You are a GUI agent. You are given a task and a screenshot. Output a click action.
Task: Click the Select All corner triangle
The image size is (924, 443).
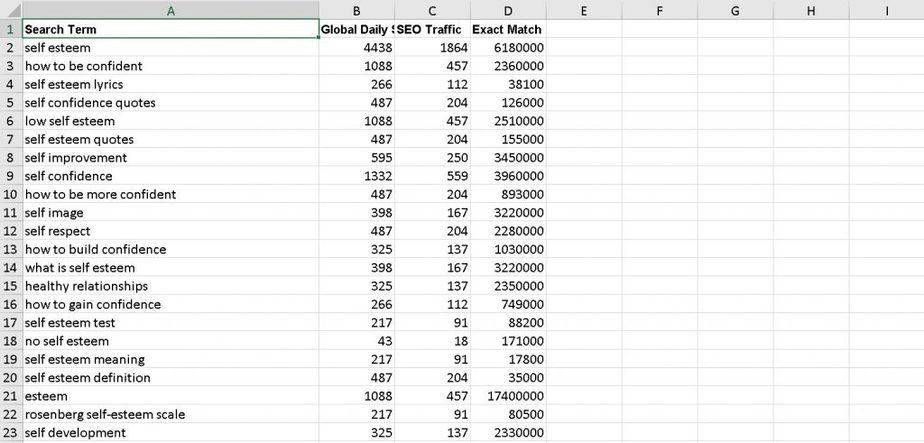tap(10, 10)
